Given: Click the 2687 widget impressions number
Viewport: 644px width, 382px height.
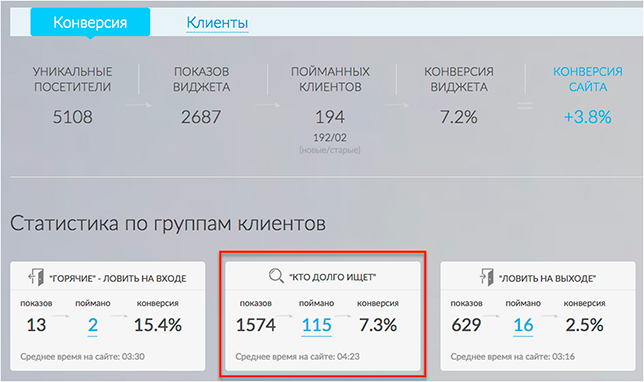Looking at the screenshot, I should pos(201,117).
